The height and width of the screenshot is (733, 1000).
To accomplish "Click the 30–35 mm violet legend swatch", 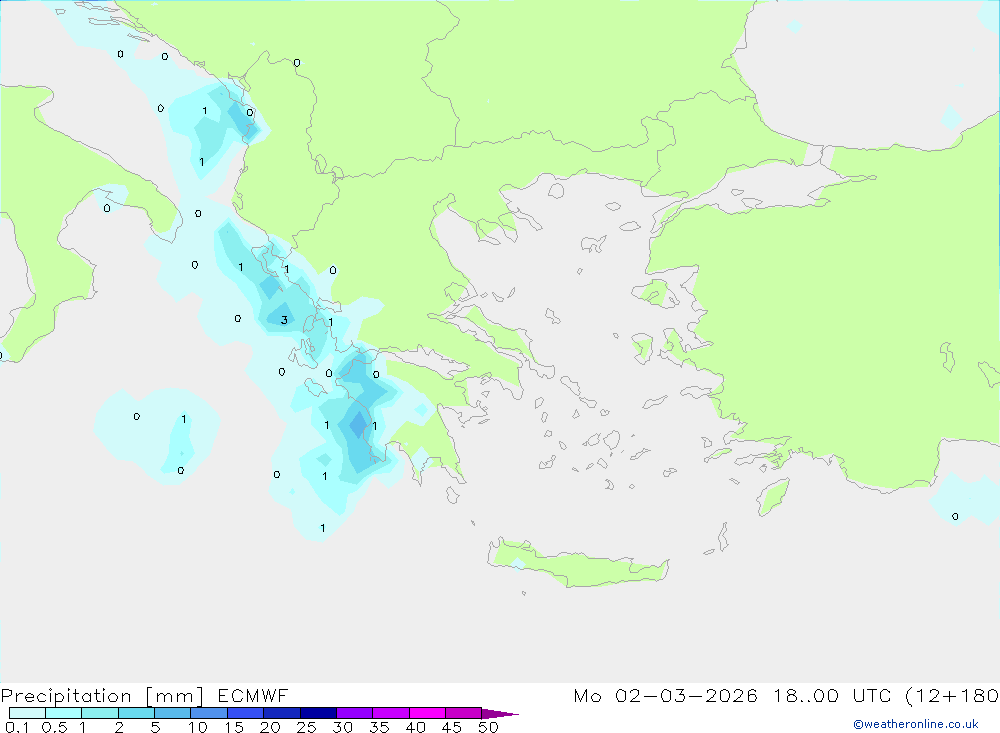I will (x=354, y=713).
